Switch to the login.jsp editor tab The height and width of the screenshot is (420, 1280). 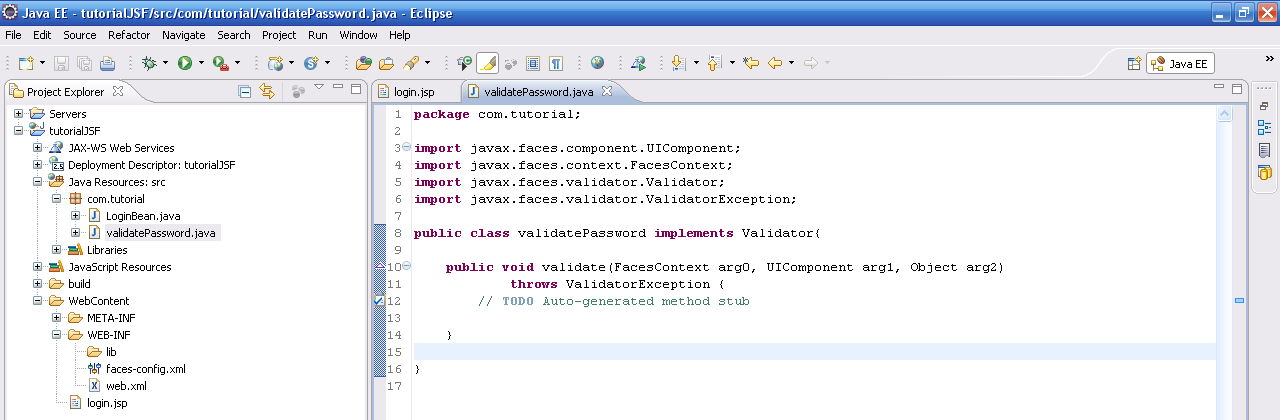click(416, 91)
